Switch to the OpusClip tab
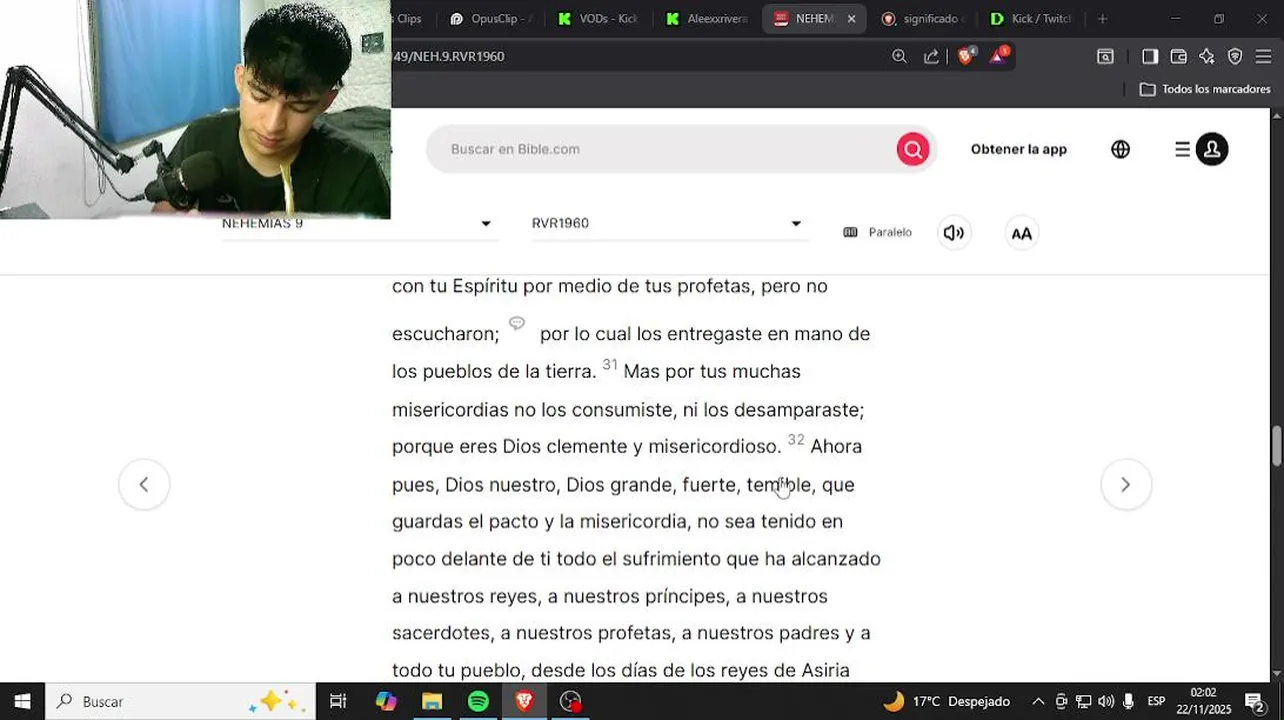Screen dimensions: 1284x720 pyautogui.click(x=490, y=19)
